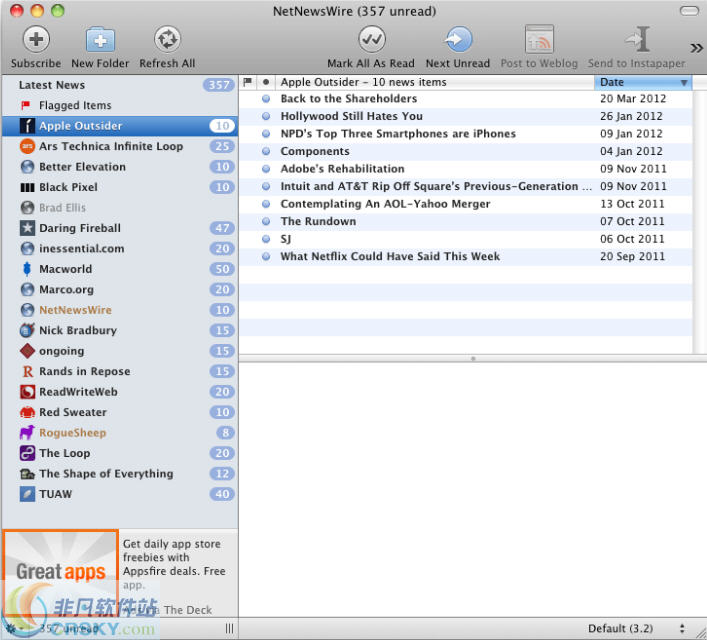The image size is (707, 640).
Task: Click the 50 unread badge for Macworld
Action: [222, 269]
